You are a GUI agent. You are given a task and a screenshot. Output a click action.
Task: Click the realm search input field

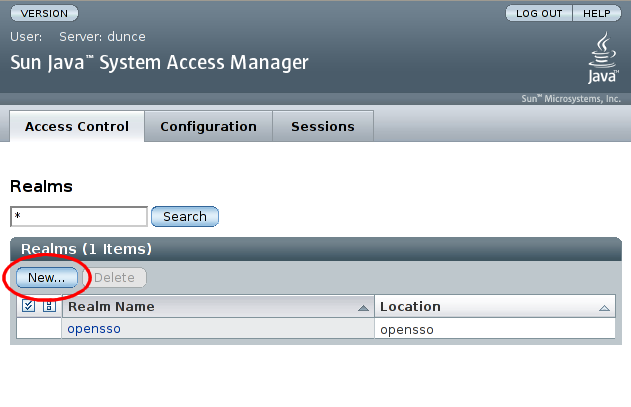click(x=79, y=217)
